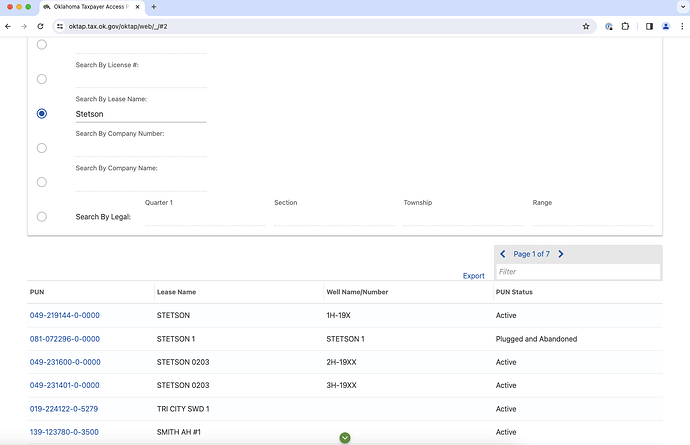This screenshot has height=445, width=690.
Task: Click the Search By License # input field
Action: [x=141, y=80]
